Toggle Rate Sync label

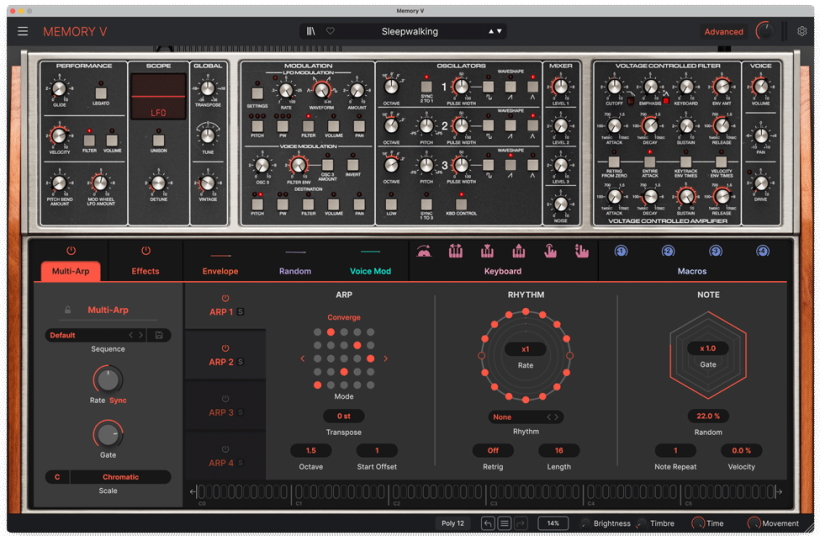pyautogui.click(x=118, y=400)
